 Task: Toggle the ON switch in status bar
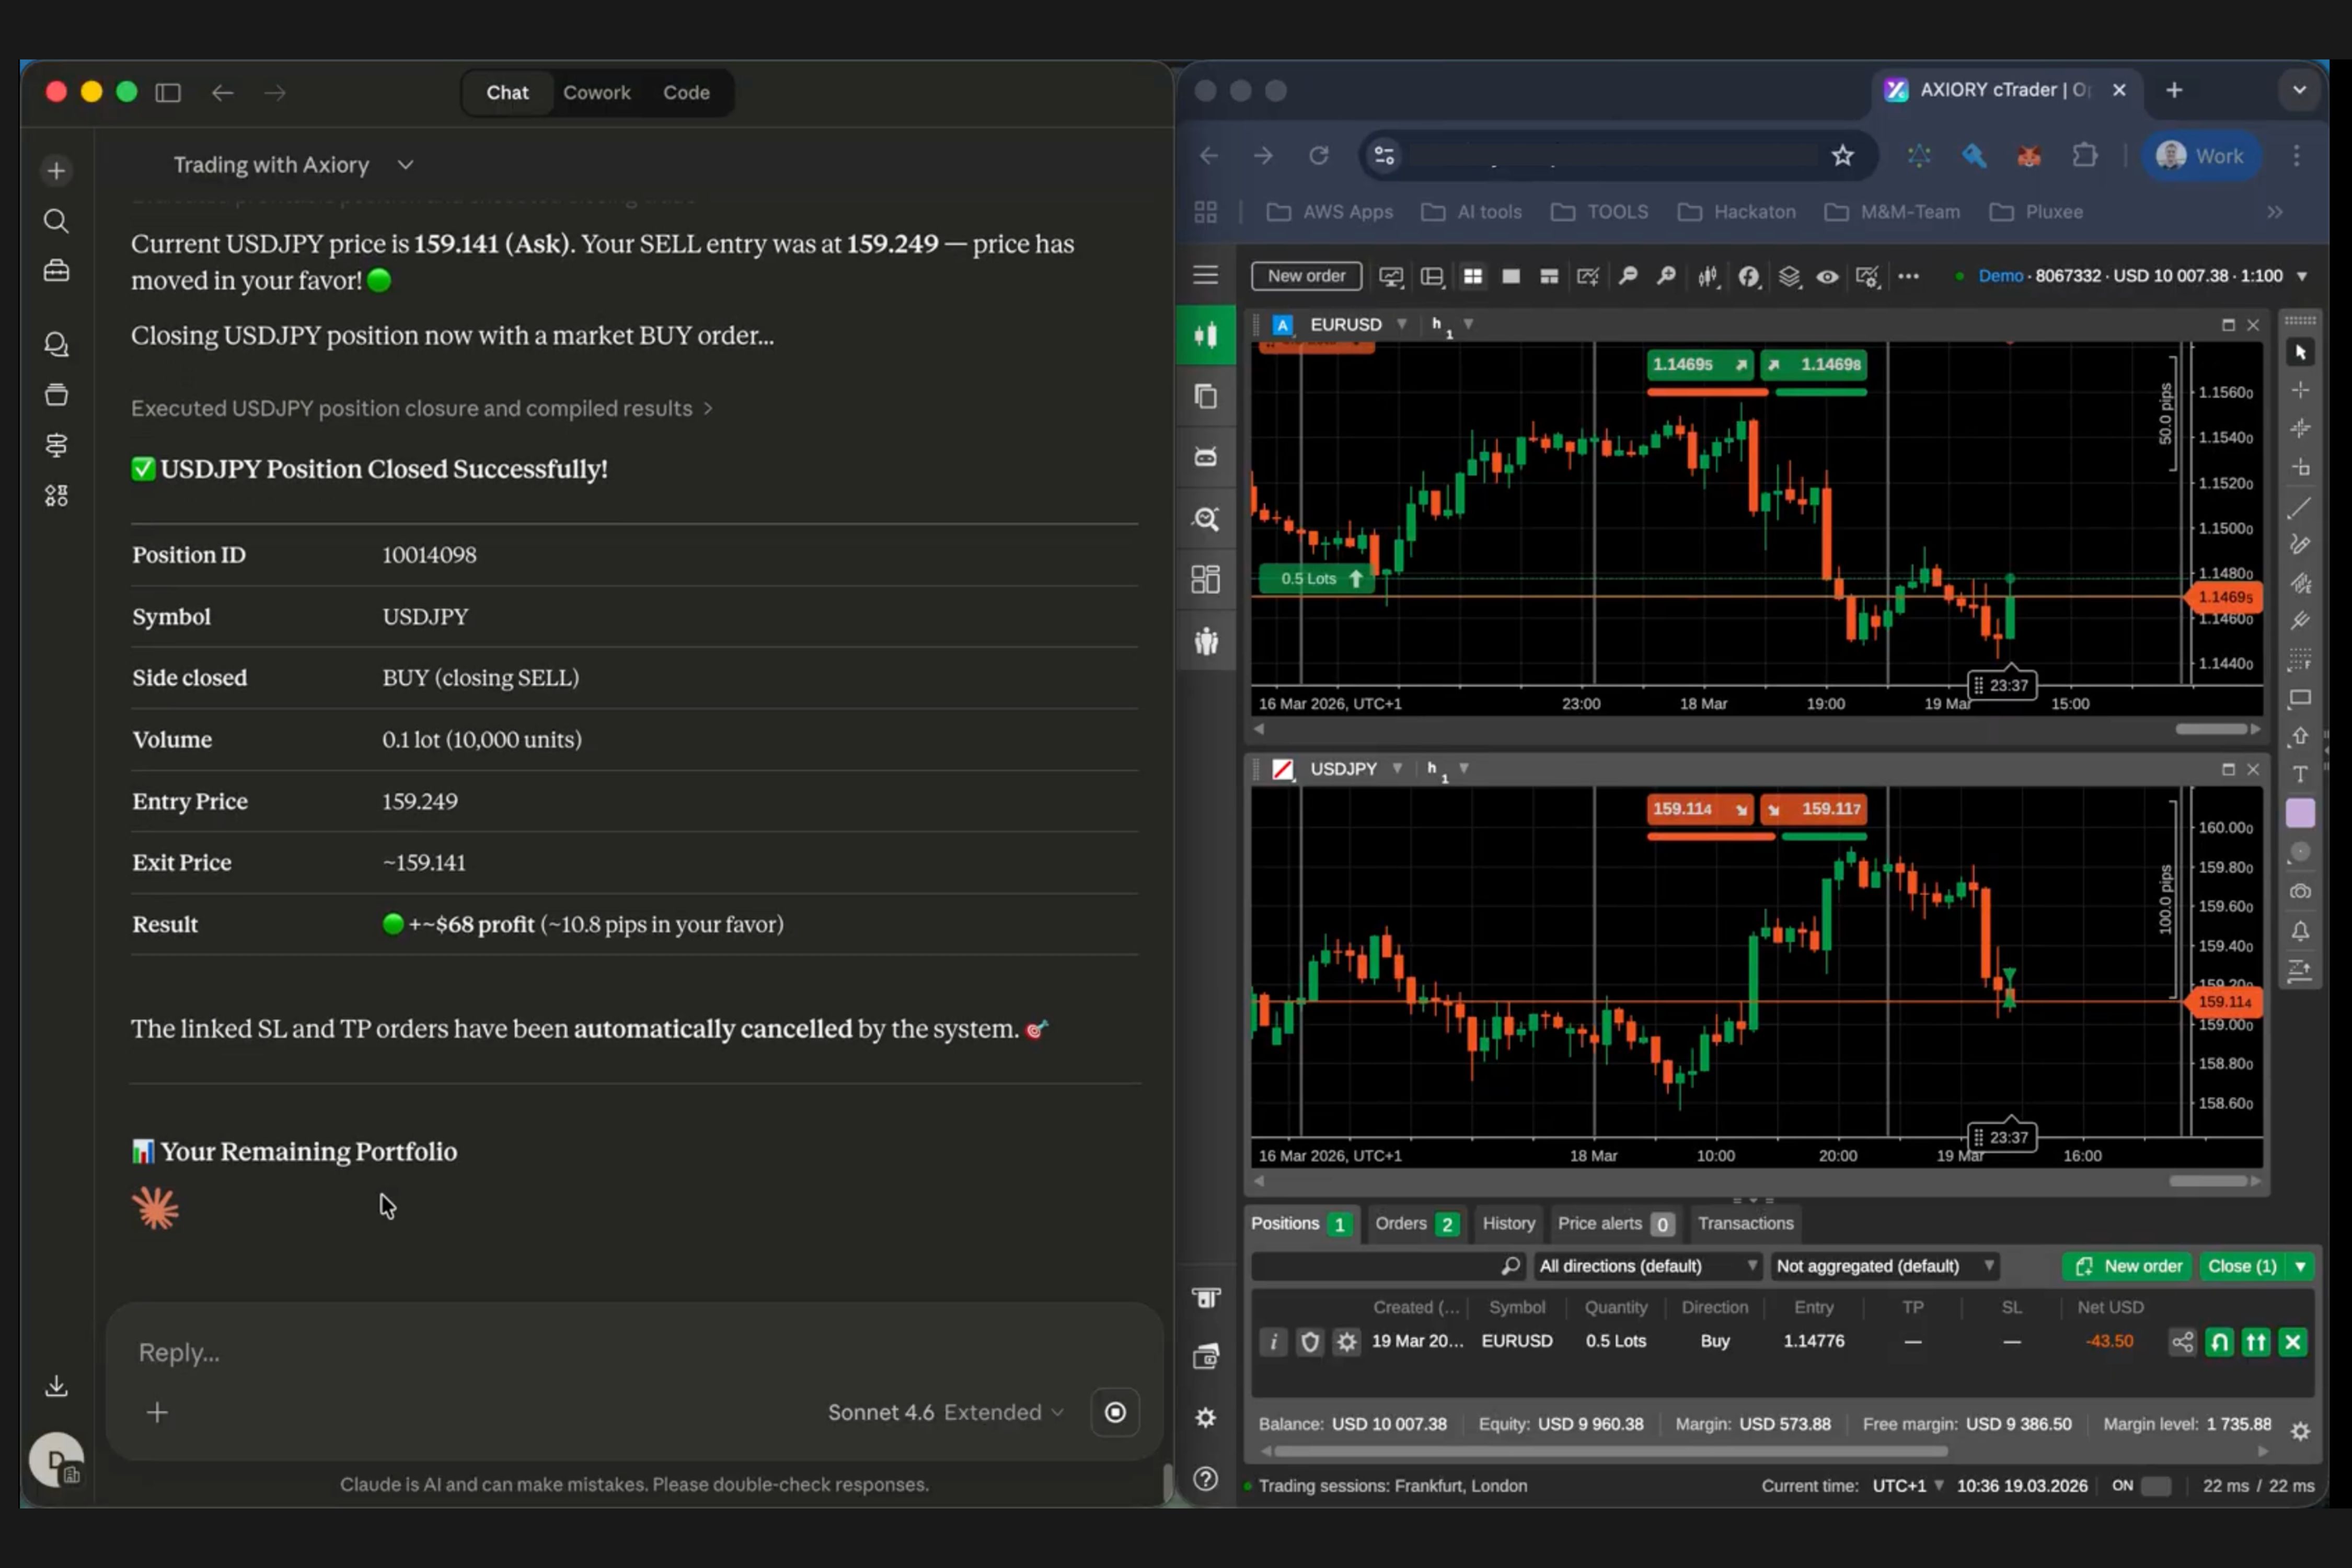coord(2156,1486)
